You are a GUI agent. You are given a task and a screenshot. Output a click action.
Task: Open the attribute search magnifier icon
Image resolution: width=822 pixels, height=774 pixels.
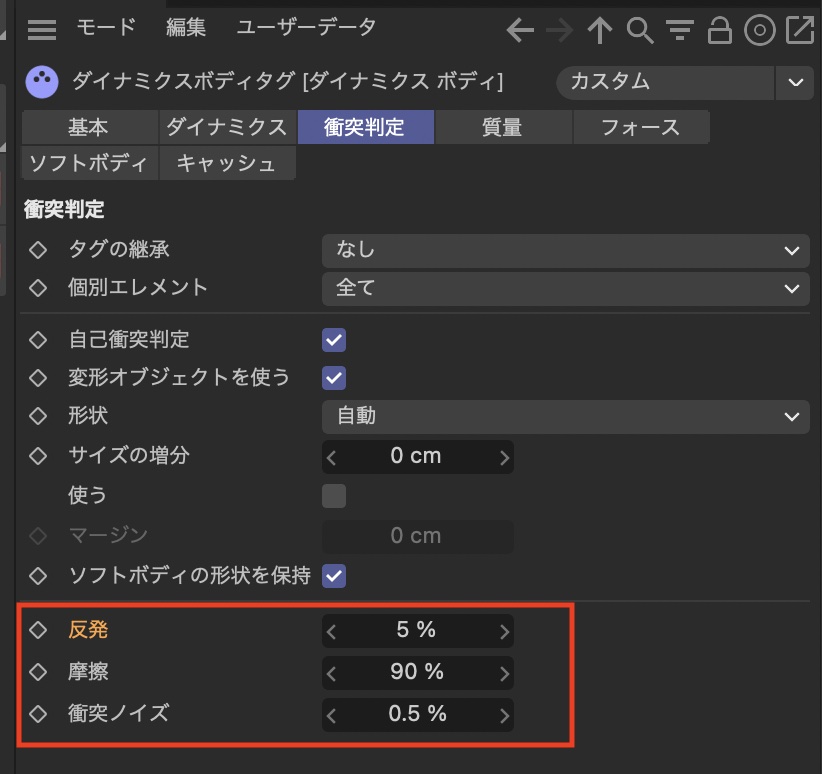[x=640, y=31]
